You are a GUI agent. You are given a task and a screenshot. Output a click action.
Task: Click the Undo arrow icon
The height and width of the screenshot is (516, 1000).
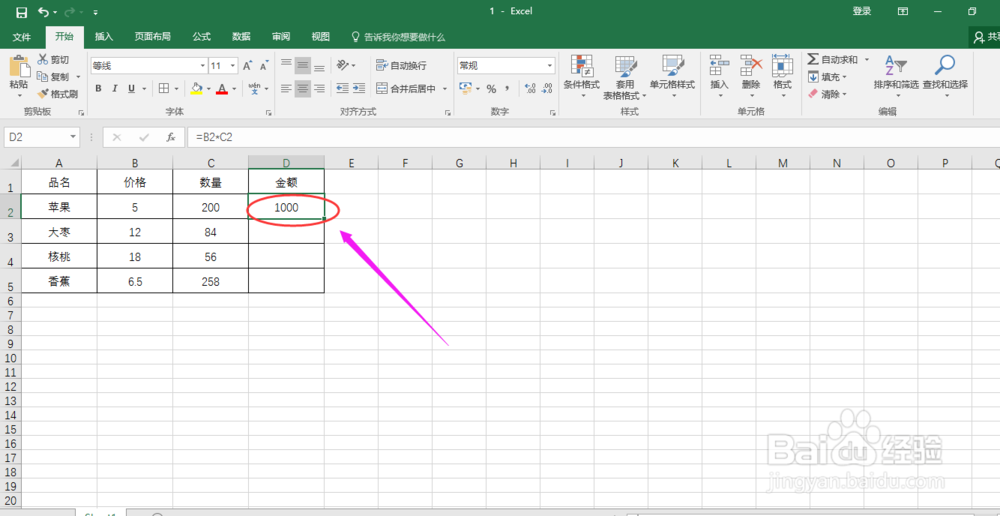coord(43,12)
